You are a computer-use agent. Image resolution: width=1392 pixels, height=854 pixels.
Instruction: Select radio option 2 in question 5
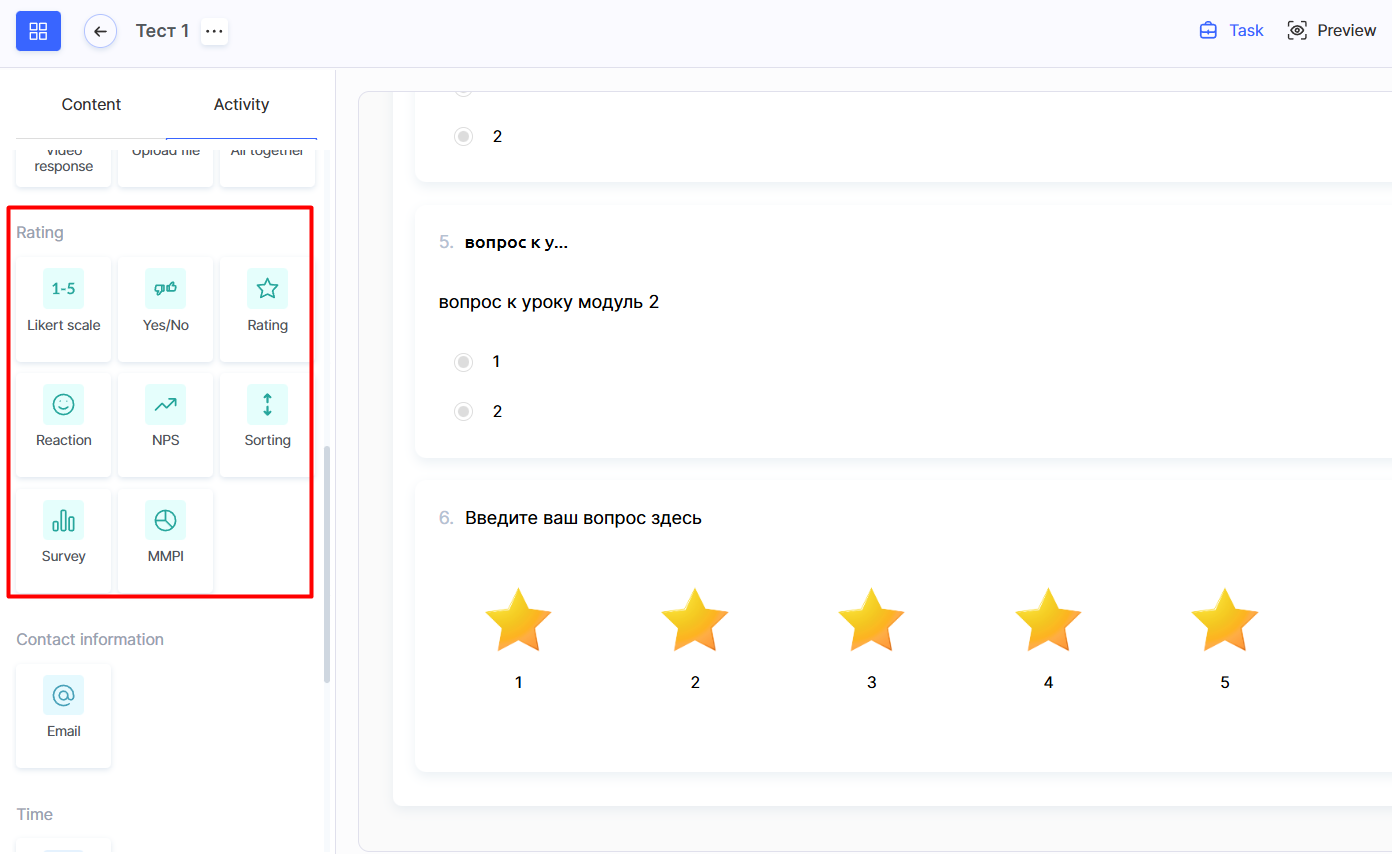[463, 411]
